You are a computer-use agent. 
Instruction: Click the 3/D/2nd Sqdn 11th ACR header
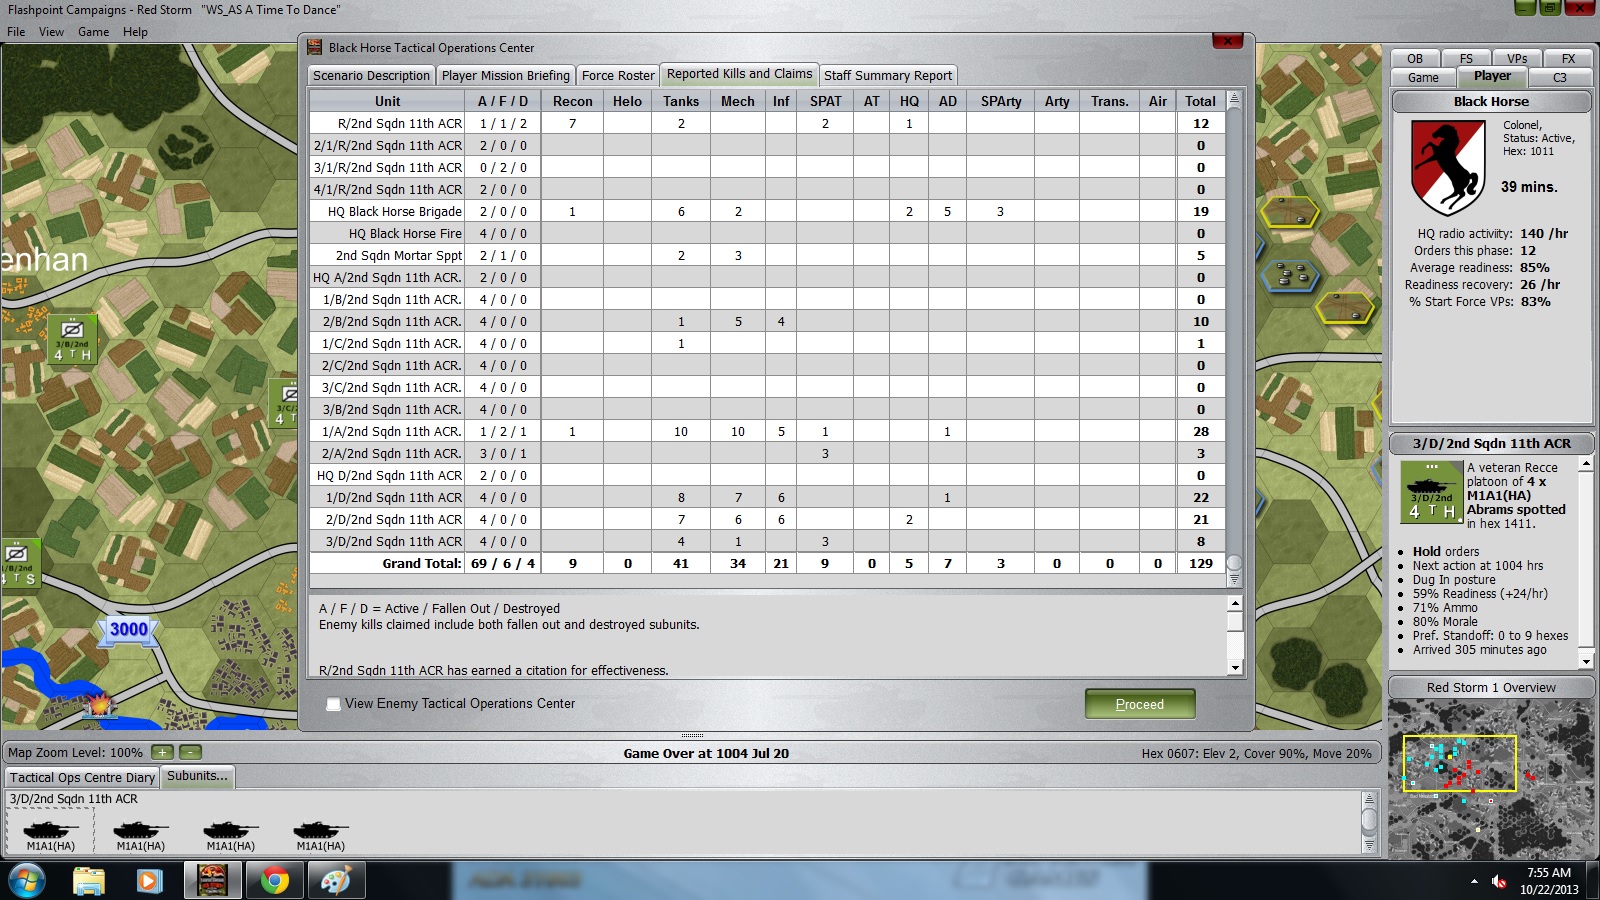1491,444
